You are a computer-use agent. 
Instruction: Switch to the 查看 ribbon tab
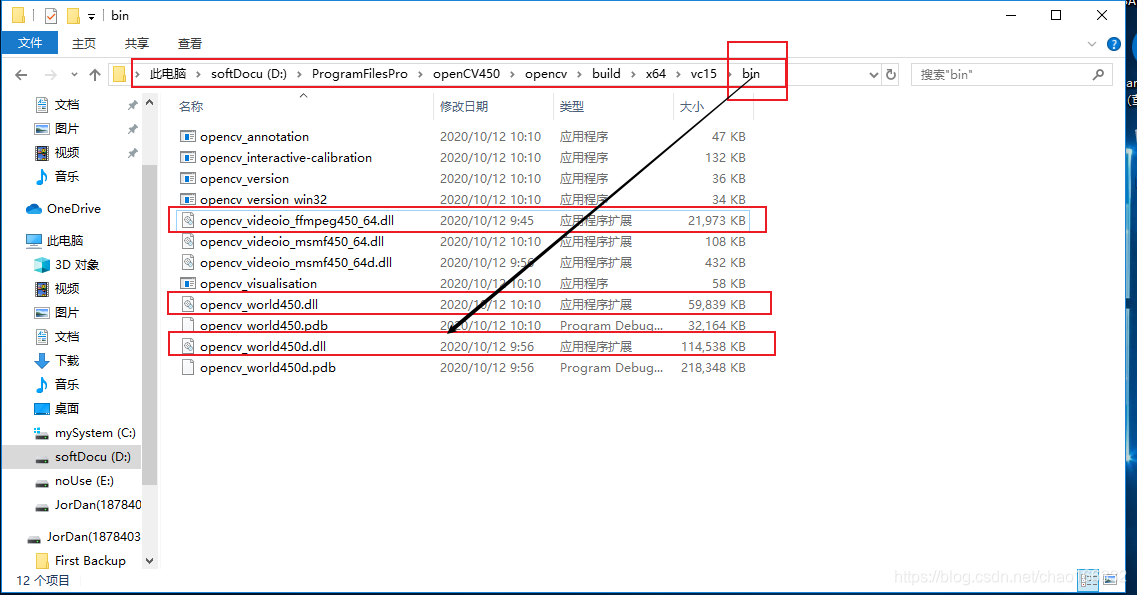tap(189, 43)
